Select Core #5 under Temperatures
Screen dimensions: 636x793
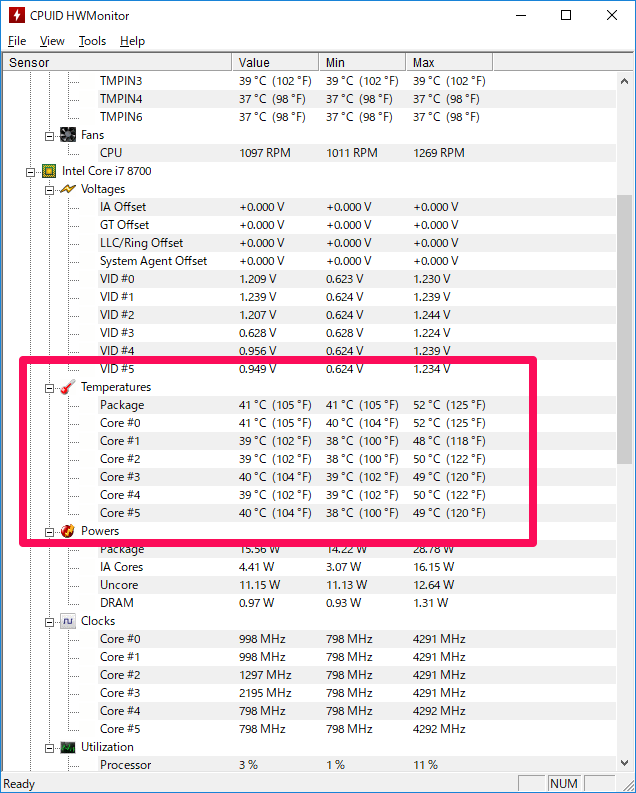tap(357, 513)
